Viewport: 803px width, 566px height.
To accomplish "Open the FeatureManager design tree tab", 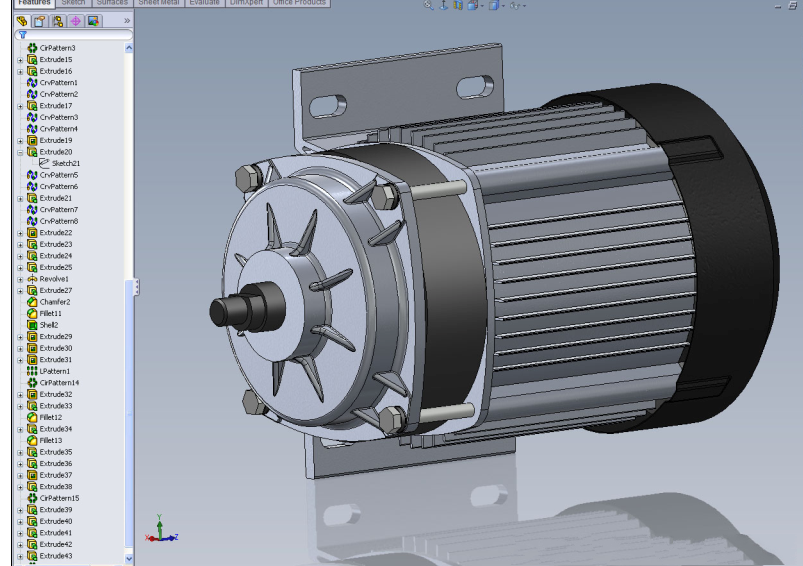I will point(22,21).
